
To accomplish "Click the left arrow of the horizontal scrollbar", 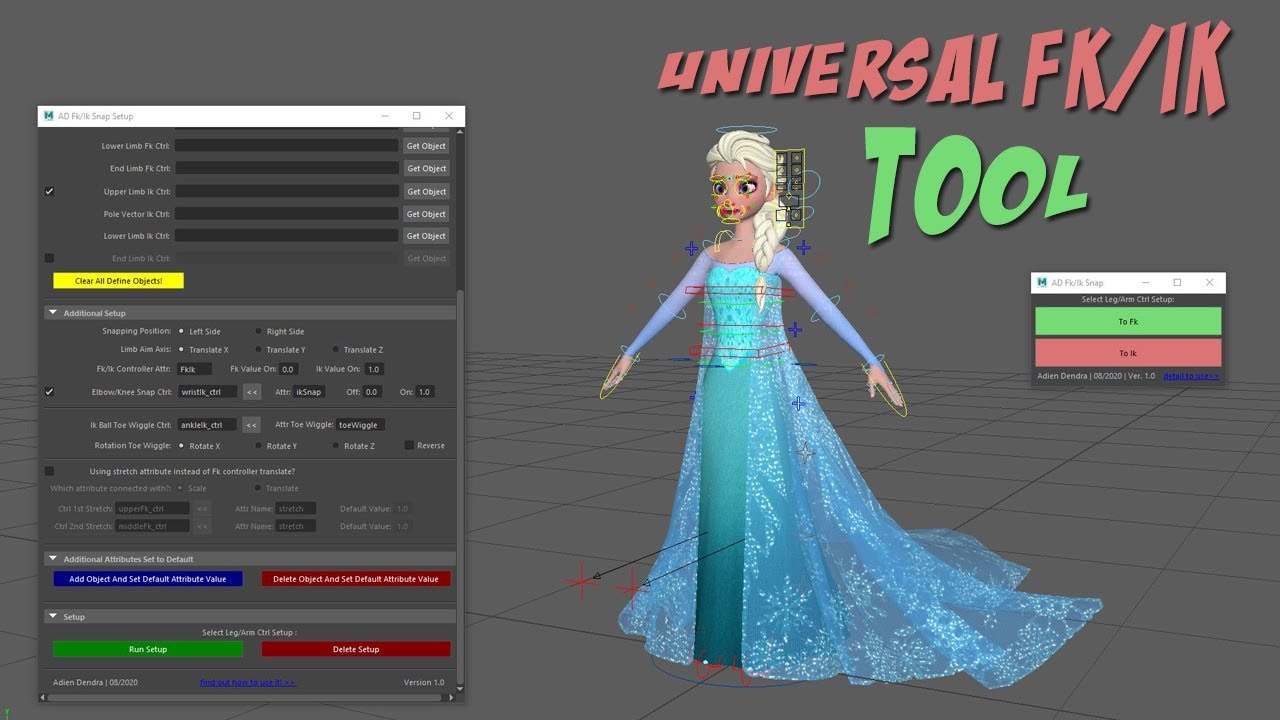I will pos(43,697).
